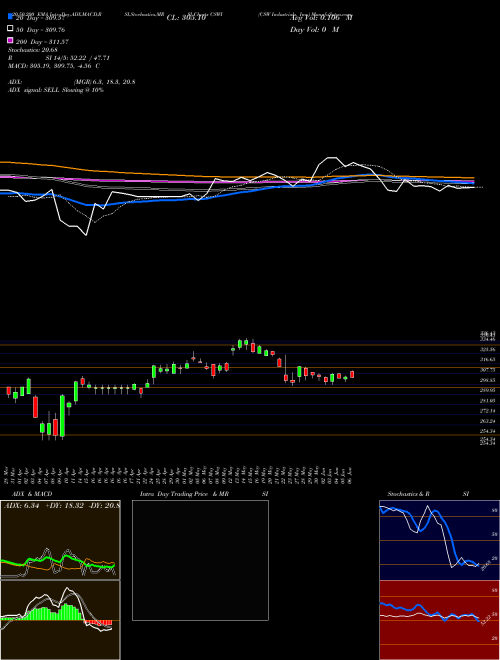Click the 263.24 price axis label
500x660 pixels.
pyautogui.click(x=488, y=421)
